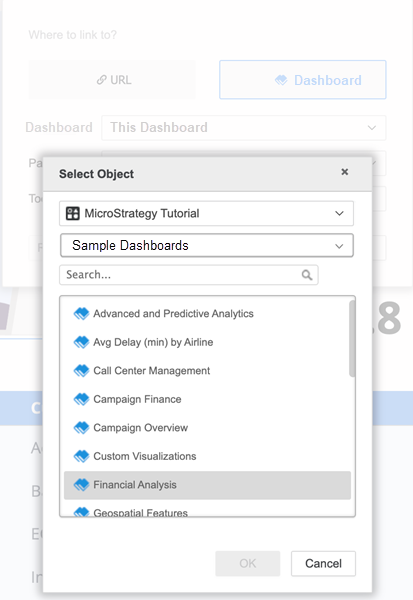Click the dashboard list vertical scrollbar
The width and height of the screenshot is (413, 600).
[352, 339]
